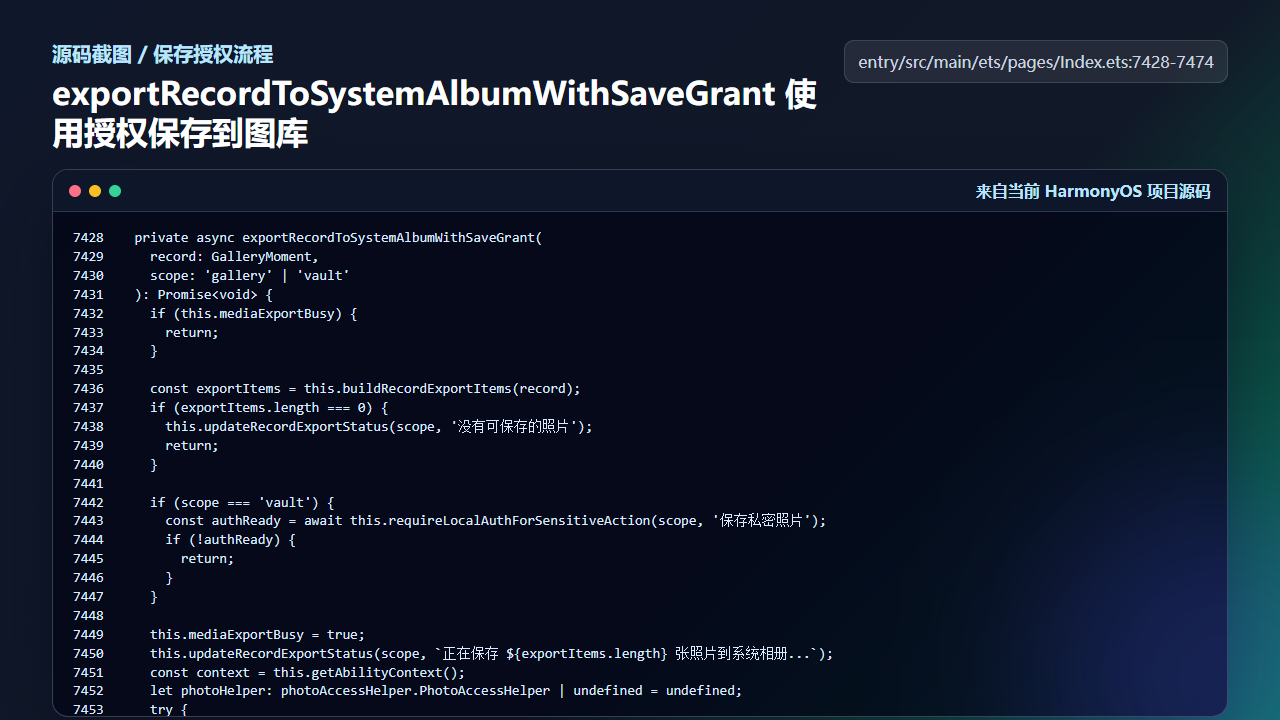Click line number 7441
The image size is (1280, 720).
click(x=88, y=484)
